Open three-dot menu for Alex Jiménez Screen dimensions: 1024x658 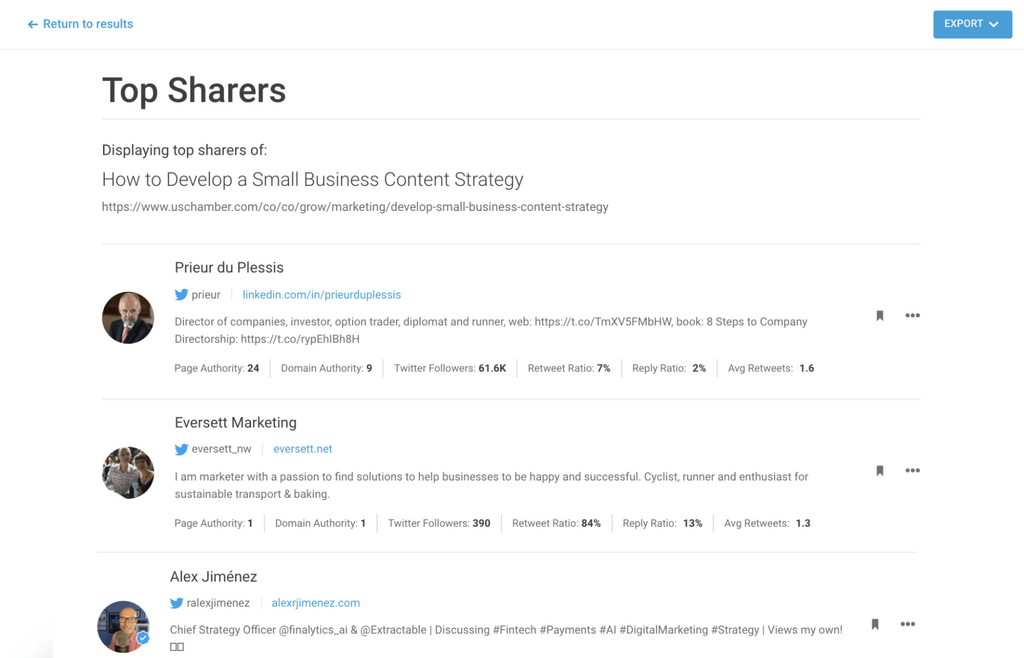[907, 625]
